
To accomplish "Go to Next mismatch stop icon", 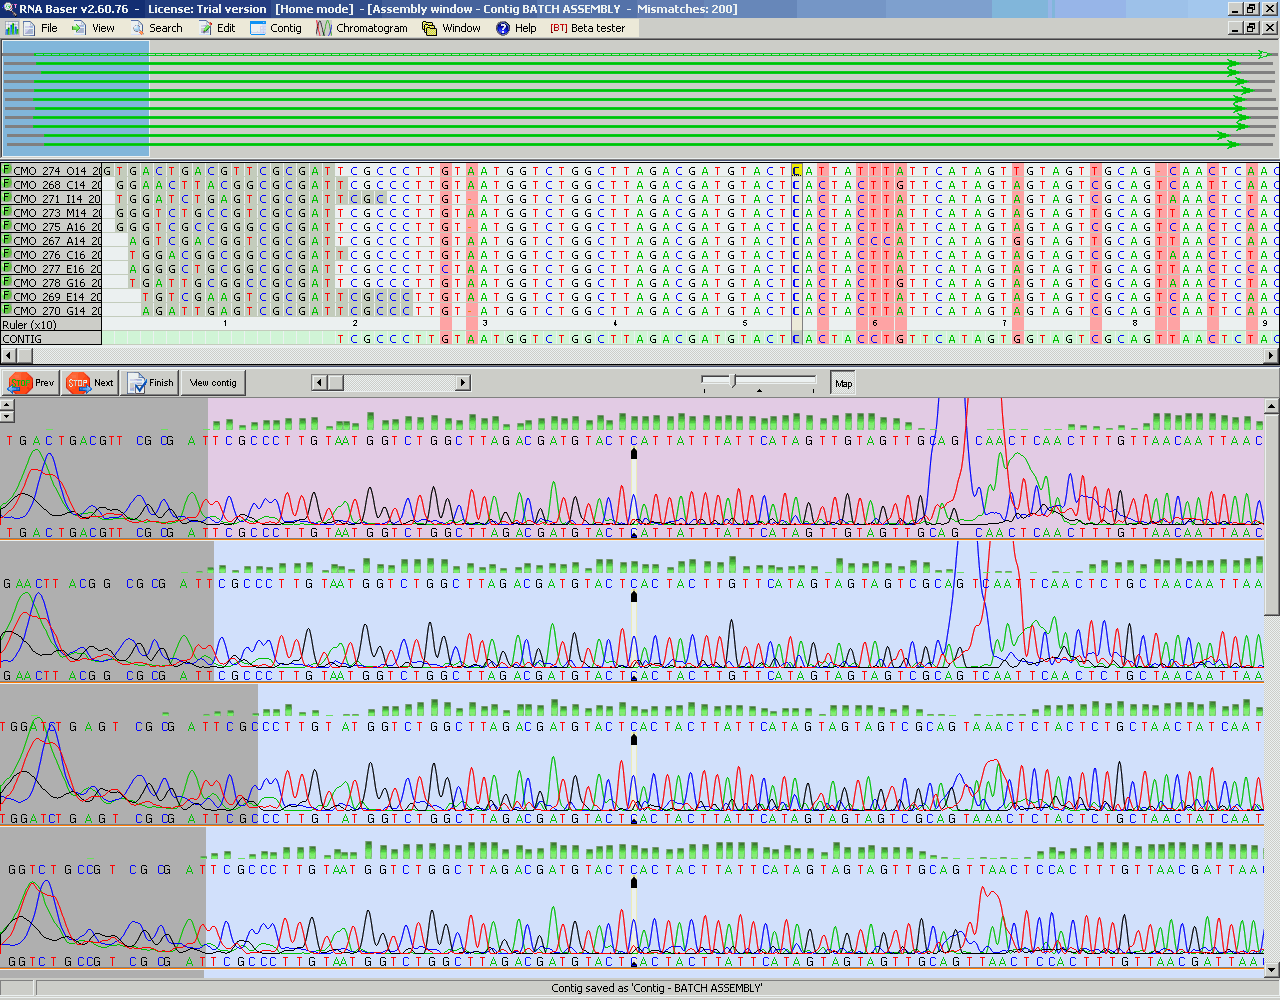I will tap(78, 383).
